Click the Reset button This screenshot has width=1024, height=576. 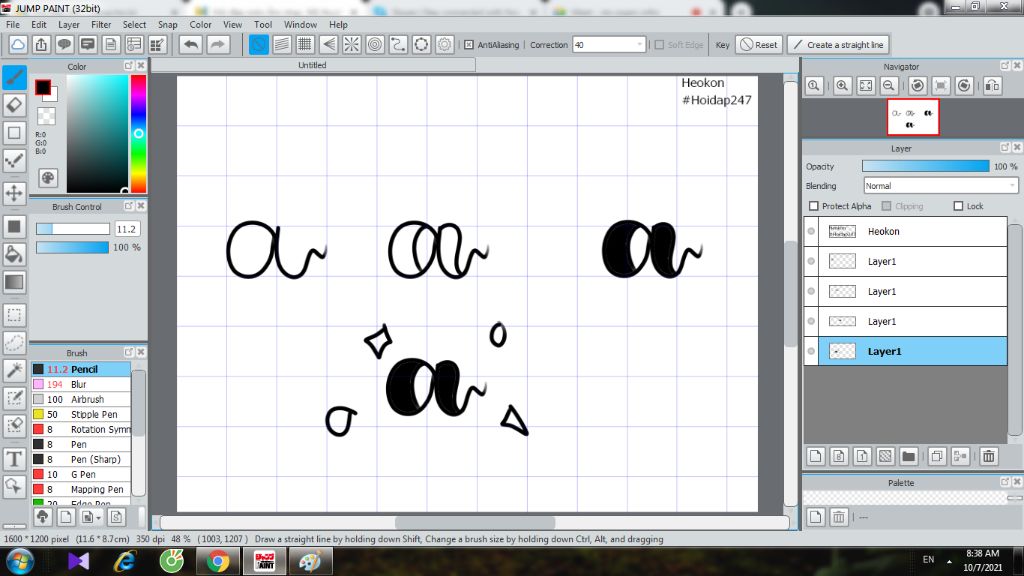(x=758, y=44)
